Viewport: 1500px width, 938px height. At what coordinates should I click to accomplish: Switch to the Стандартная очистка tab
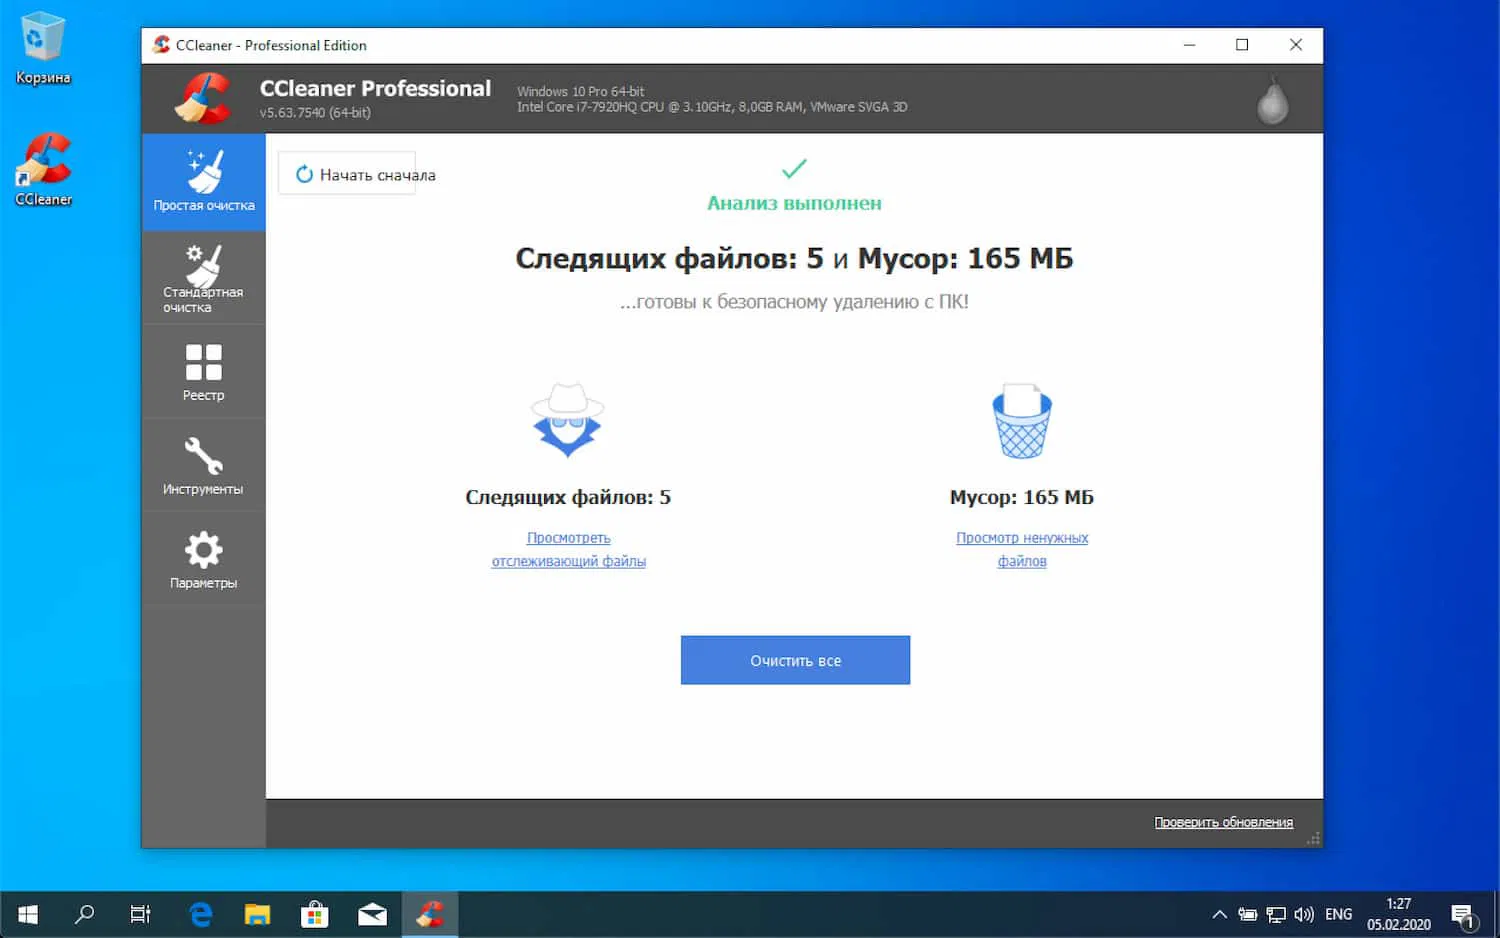(x=203, y=277)
